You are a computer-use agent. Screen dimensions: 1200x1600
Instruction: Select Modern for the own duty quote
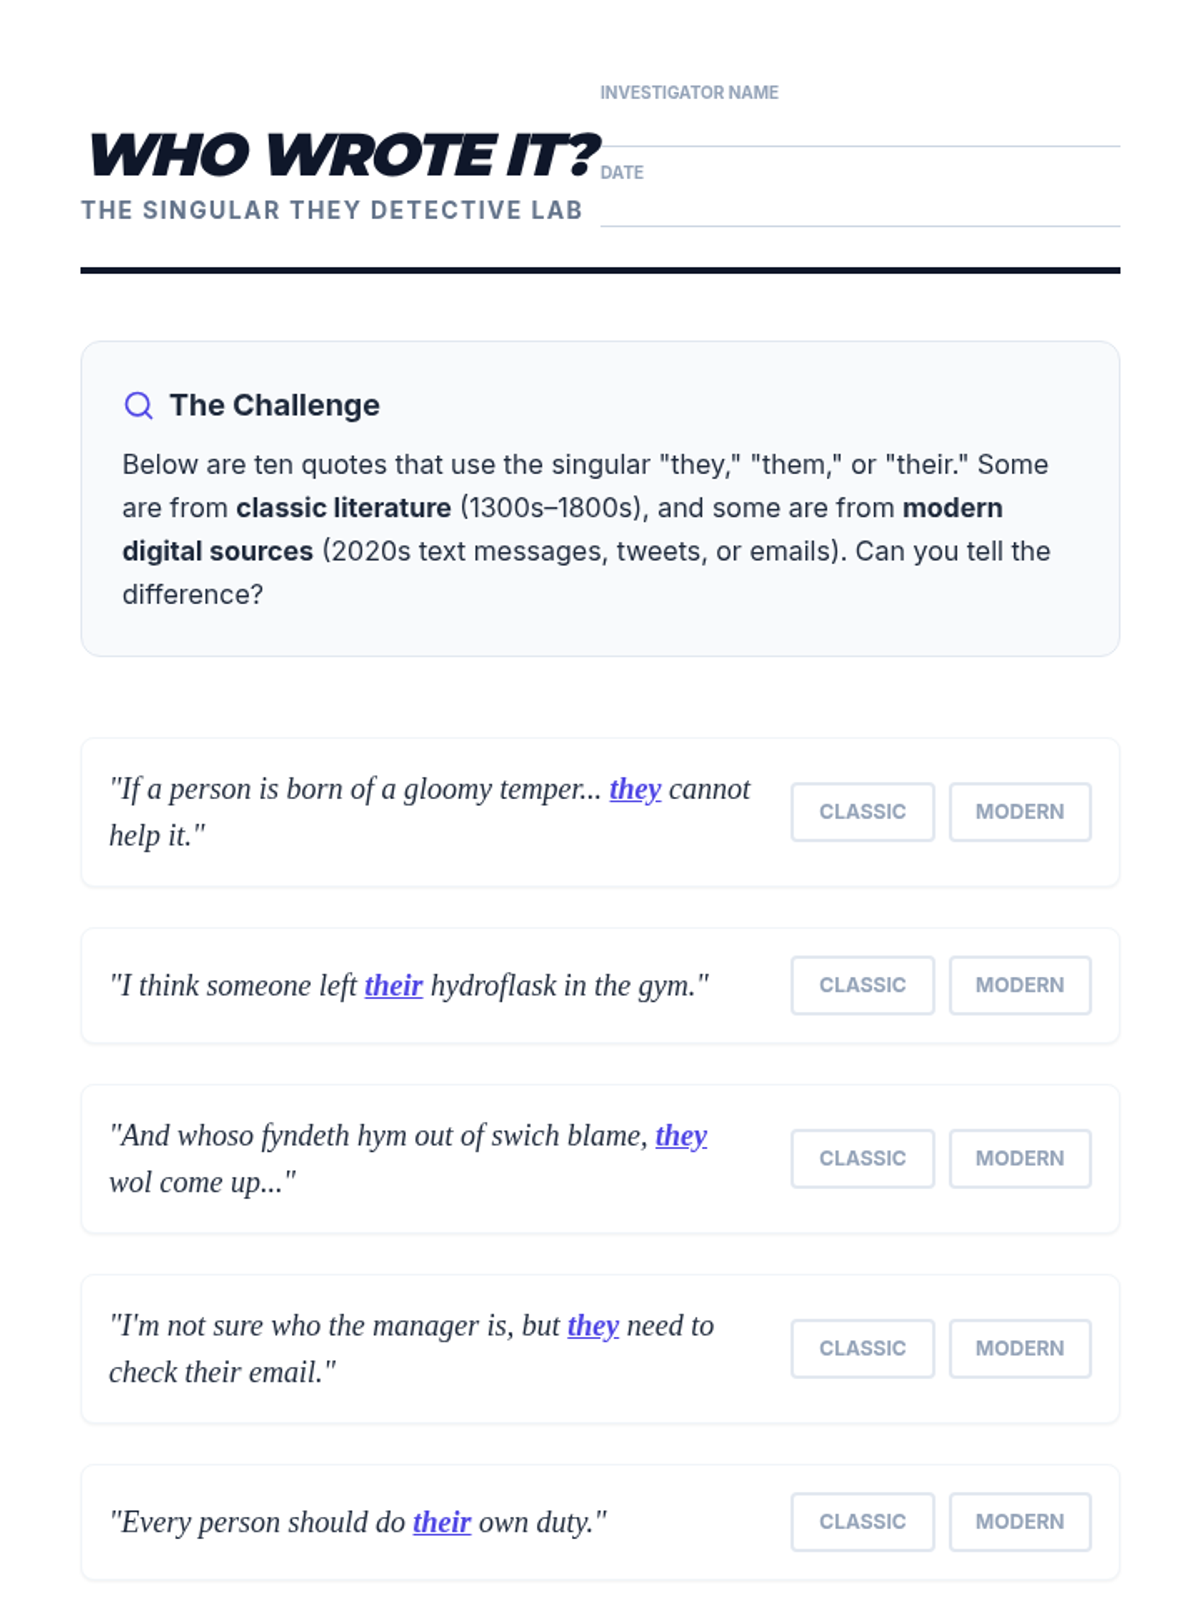[1020, 1521]
